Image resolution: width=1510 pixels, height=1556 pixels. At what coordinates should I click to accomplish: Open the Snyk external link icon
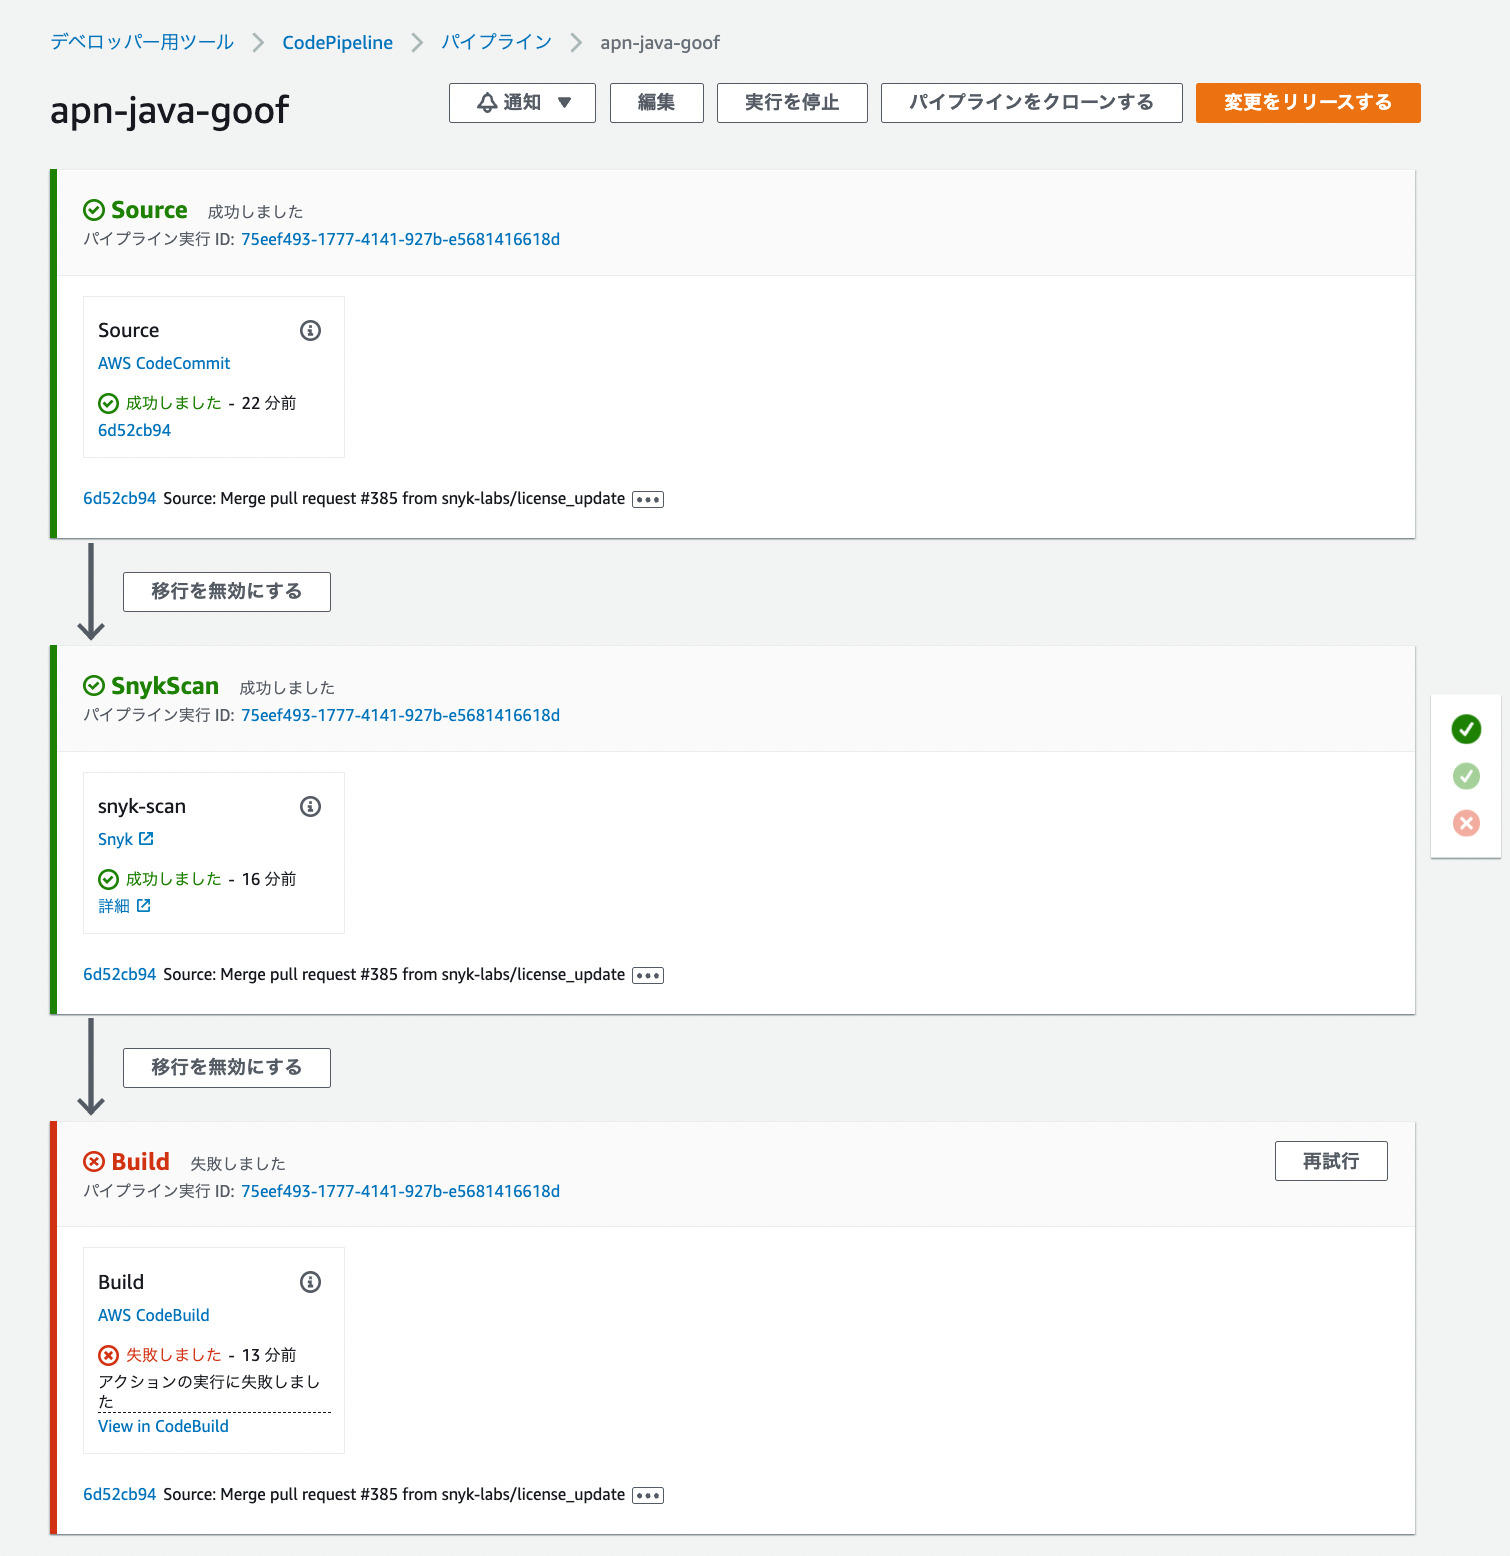point(148,839)
